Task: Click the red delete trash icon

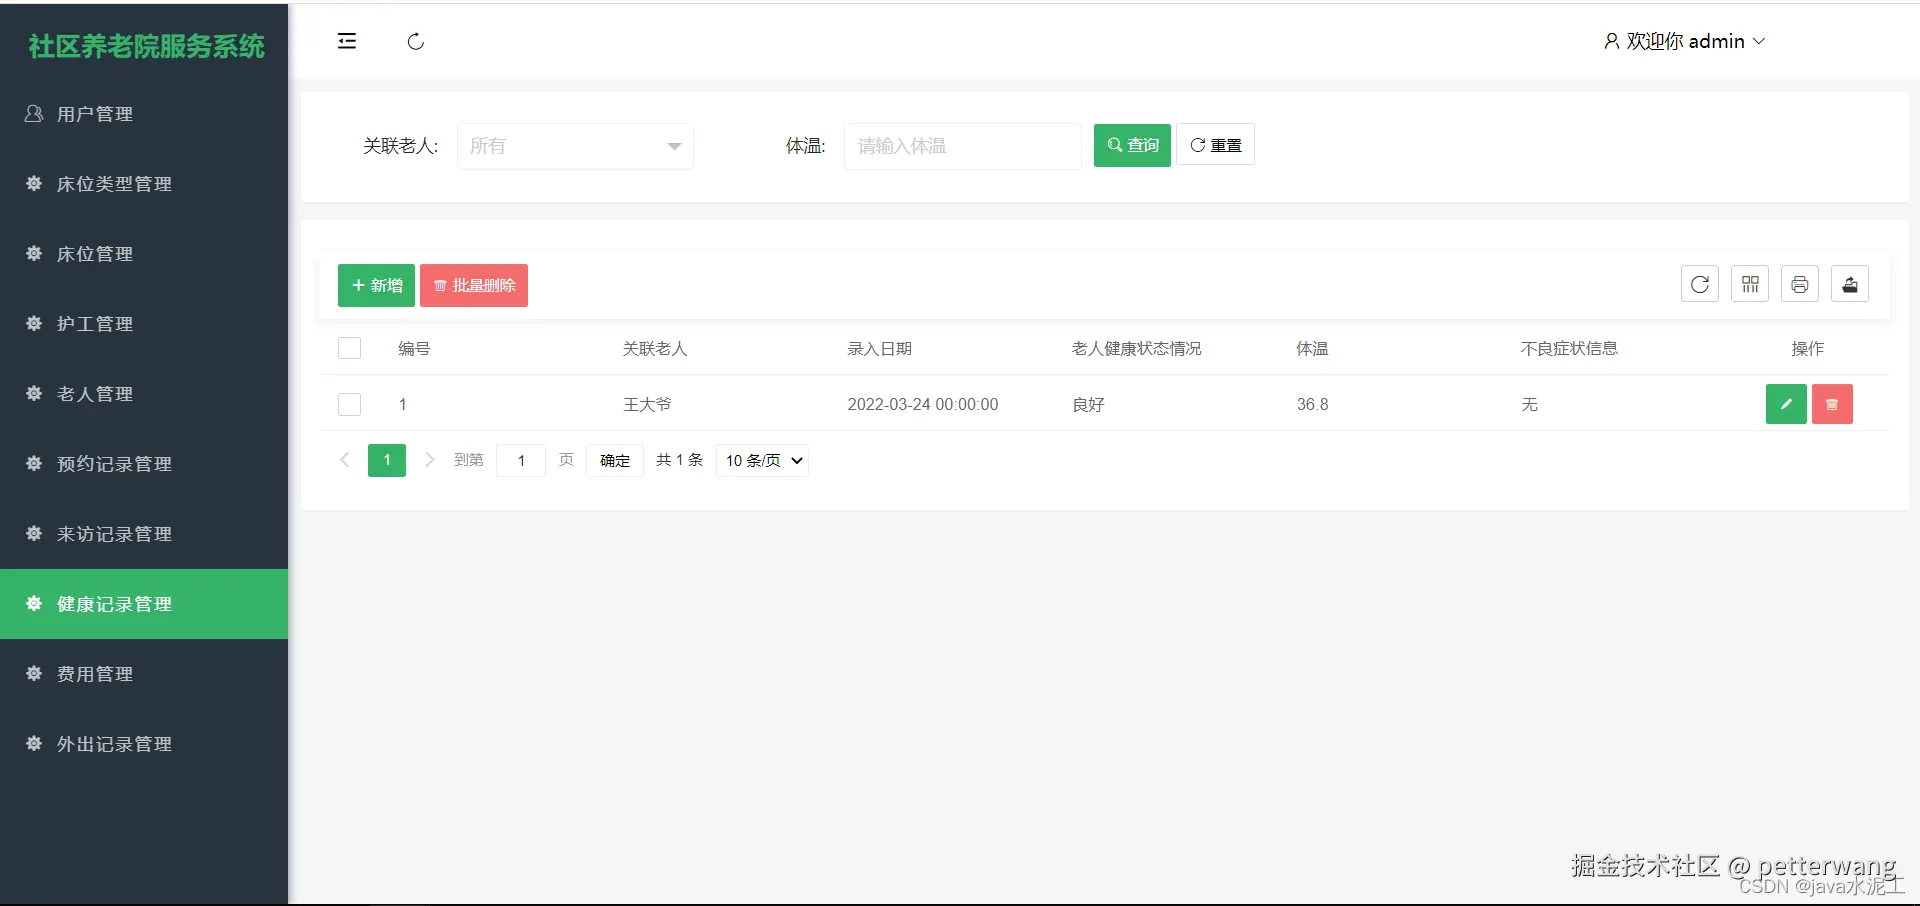Action: (1832, 404)
